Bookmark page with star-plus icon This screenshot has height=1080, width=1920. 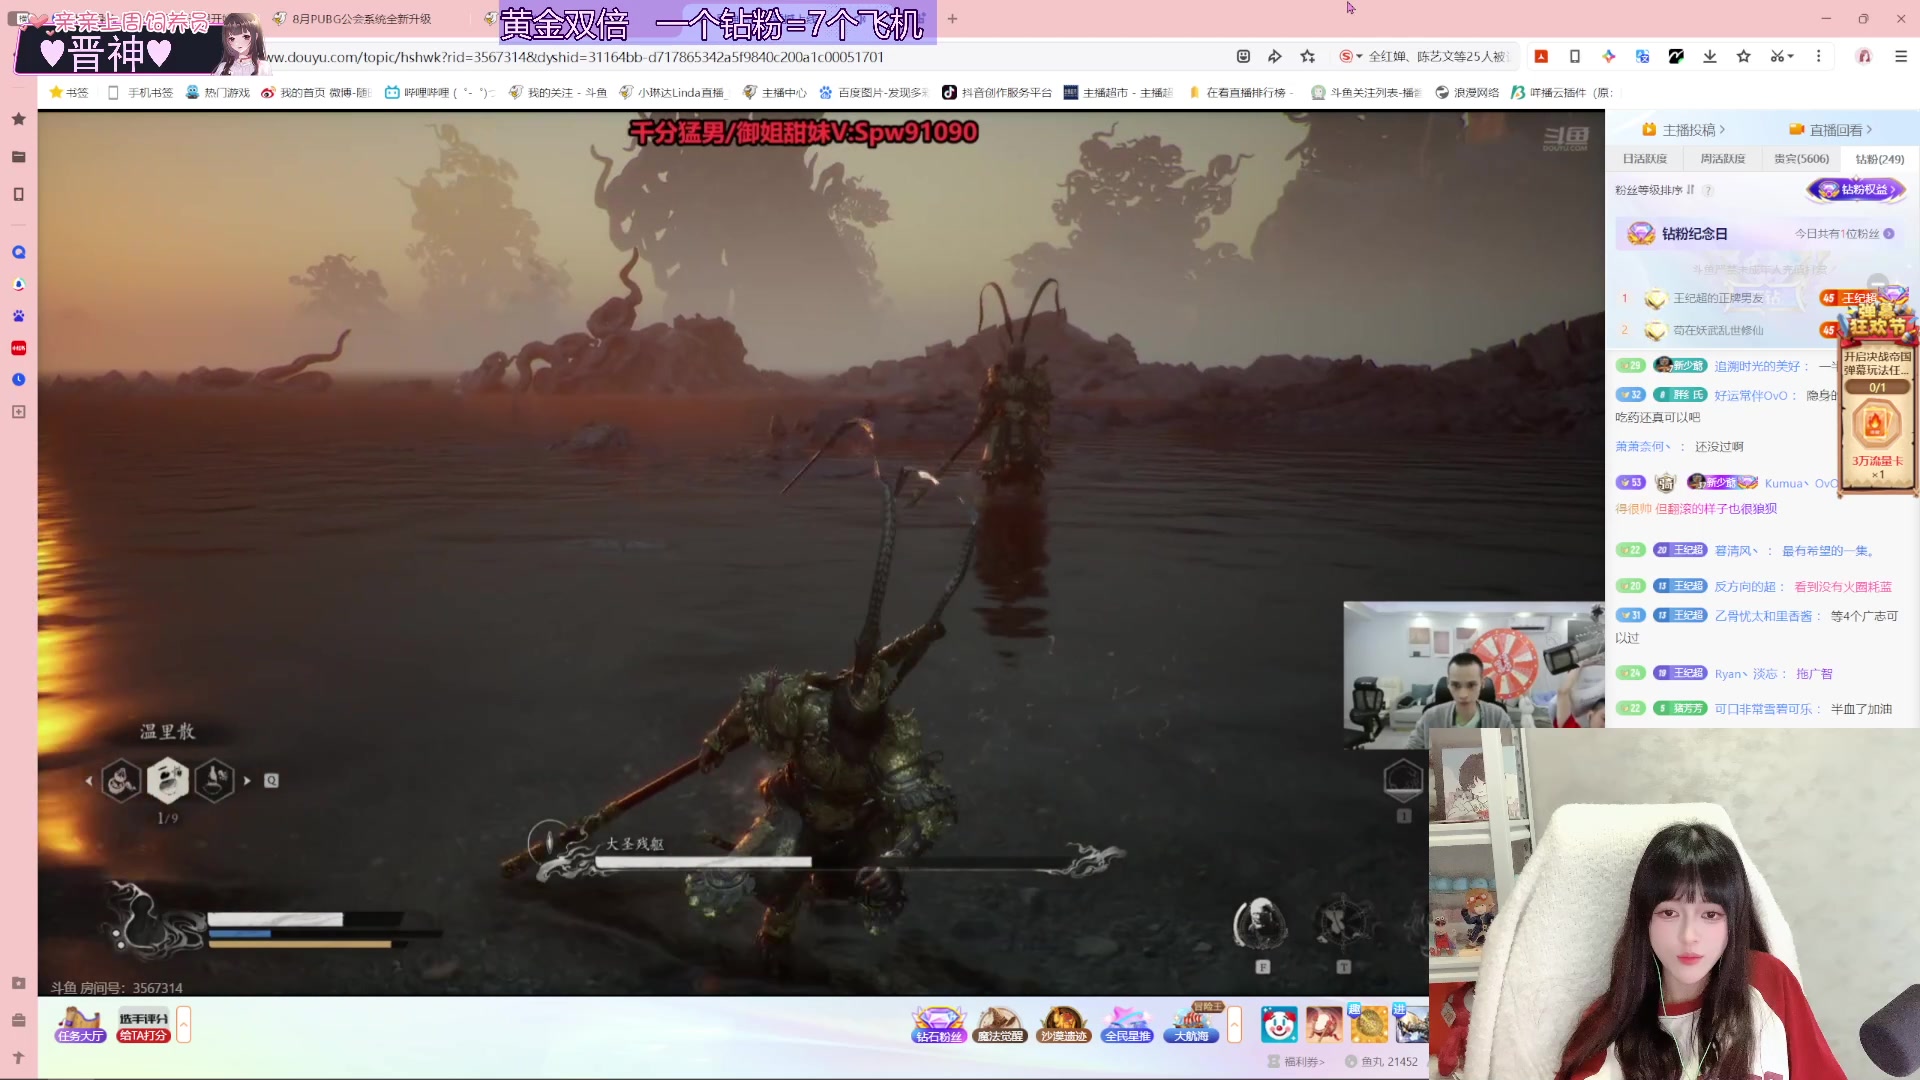(x=1308, y=57)
